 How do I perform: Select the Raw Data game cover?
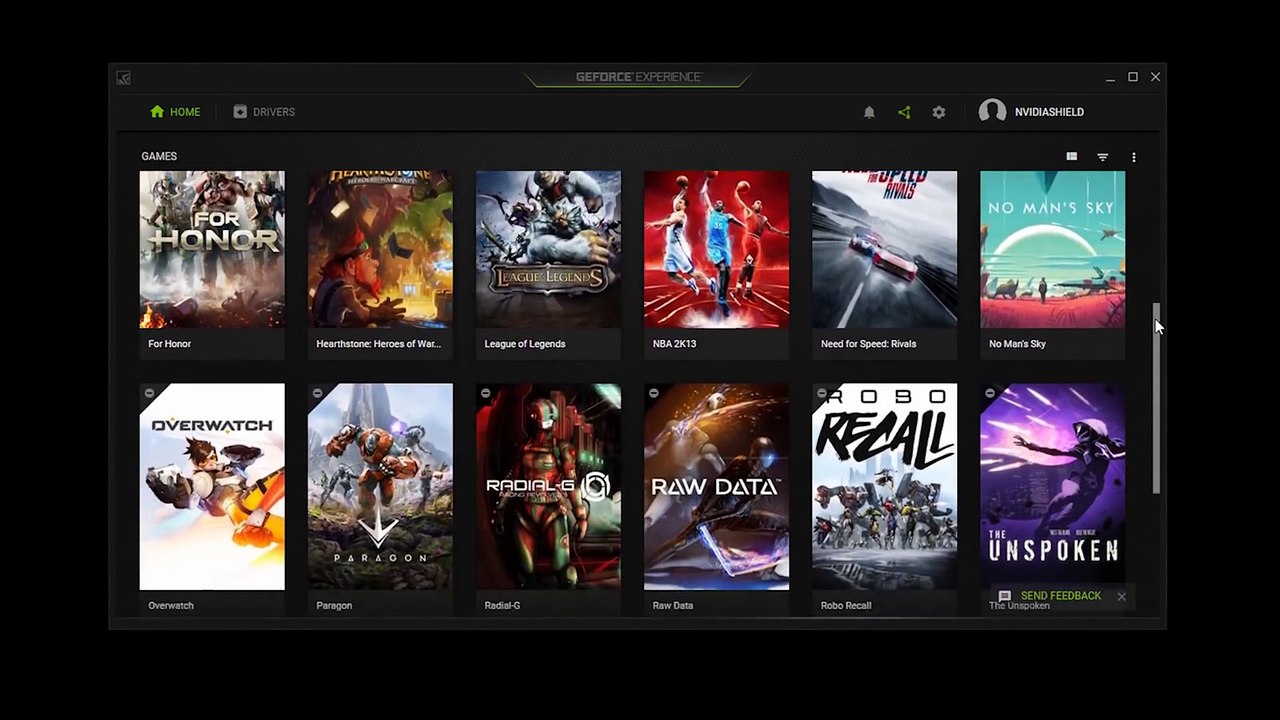pyautogui.click(x=716, y=487)
